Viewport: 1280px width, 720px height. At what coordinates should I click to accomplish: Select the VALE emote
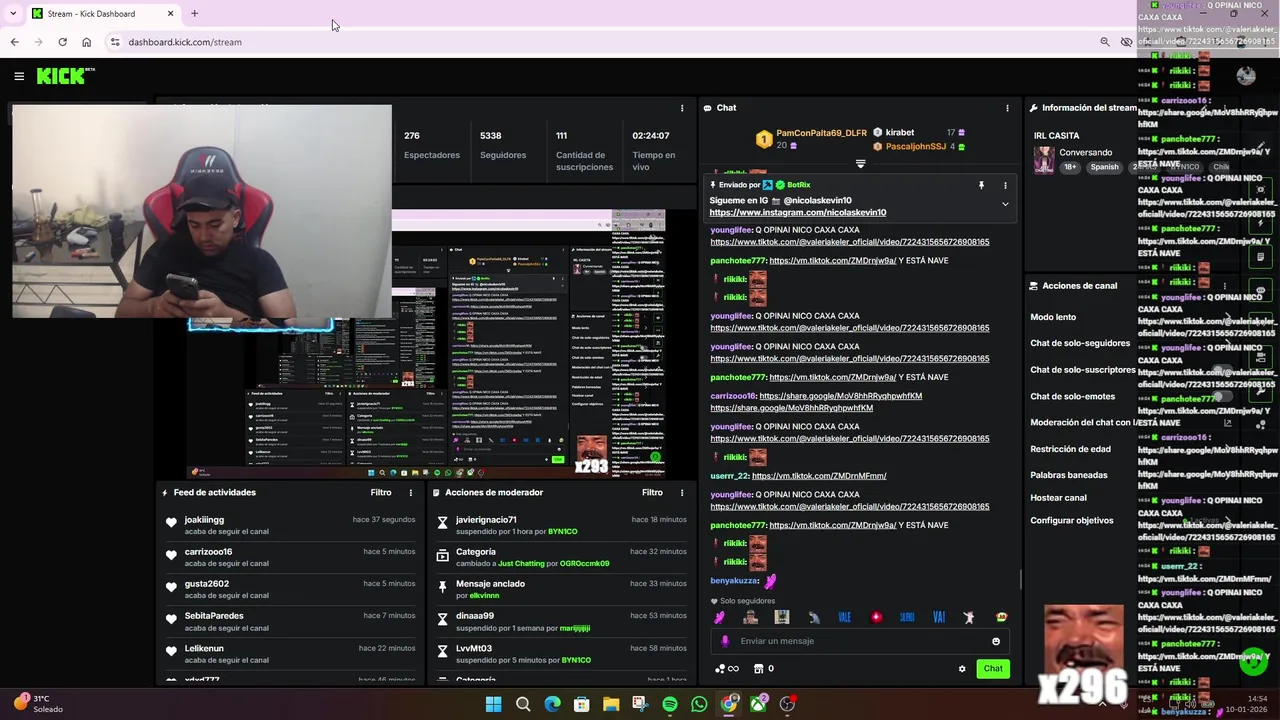[845, 617]
